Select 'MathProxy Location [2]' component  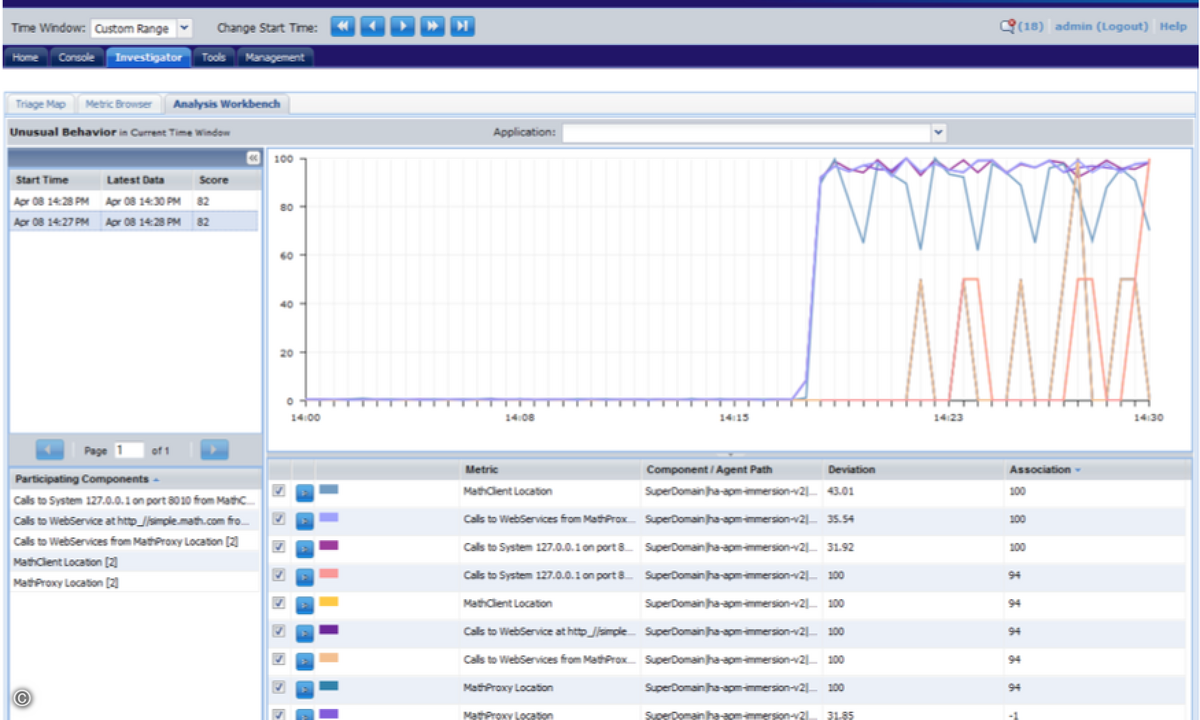pyautogui.click(x=136, y=582)
